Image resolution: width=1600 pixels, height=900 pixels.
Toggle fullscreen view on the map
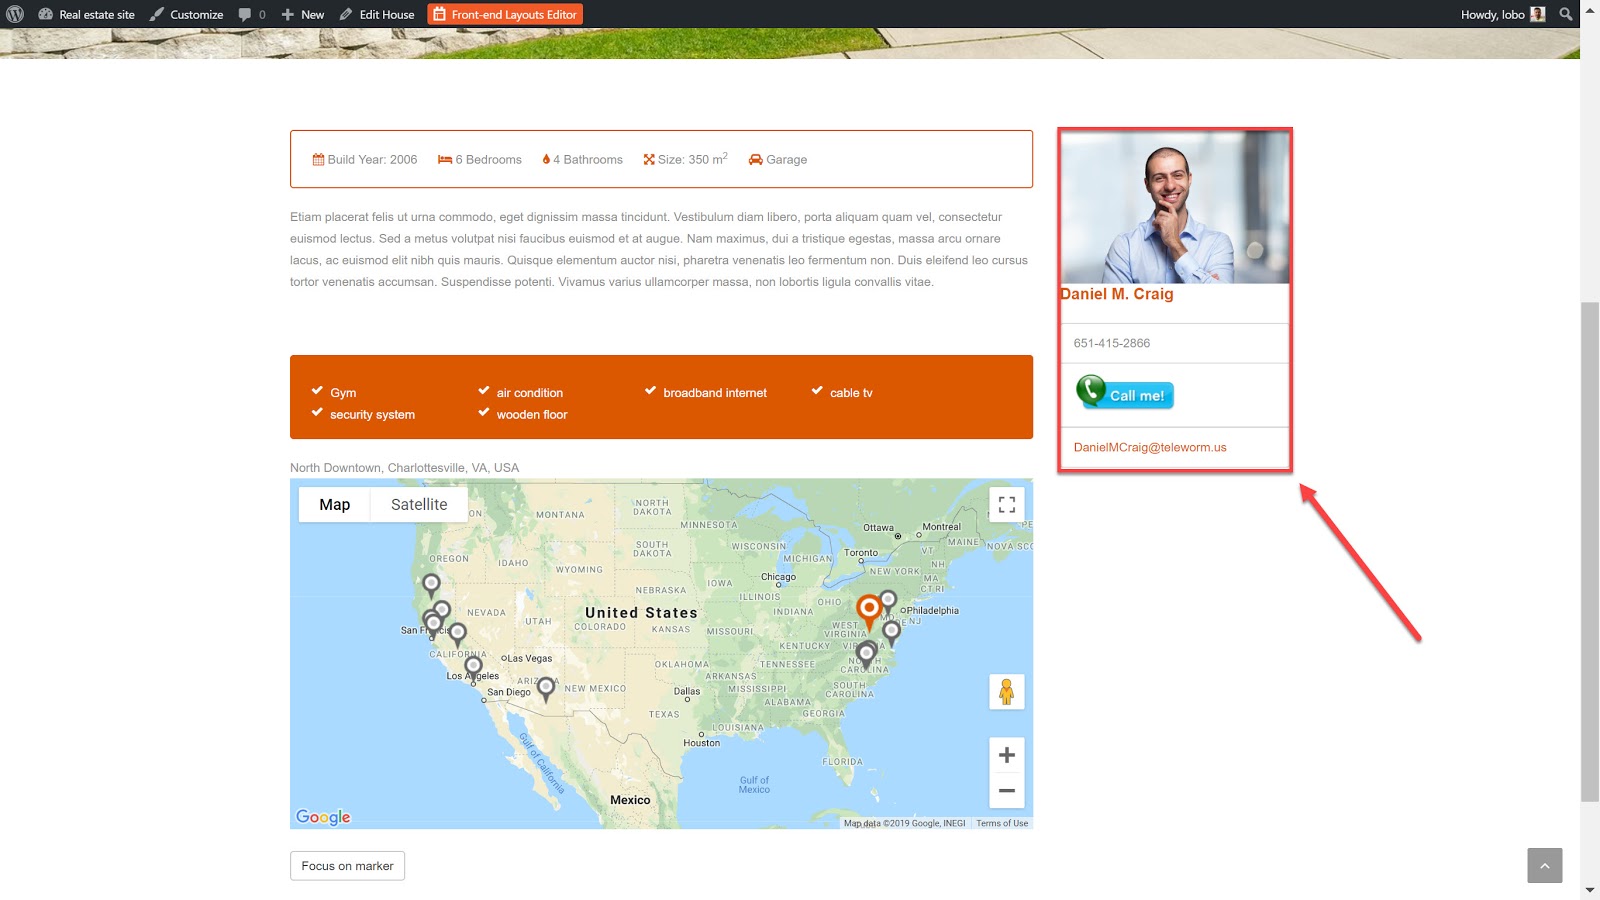point(1006,505)
